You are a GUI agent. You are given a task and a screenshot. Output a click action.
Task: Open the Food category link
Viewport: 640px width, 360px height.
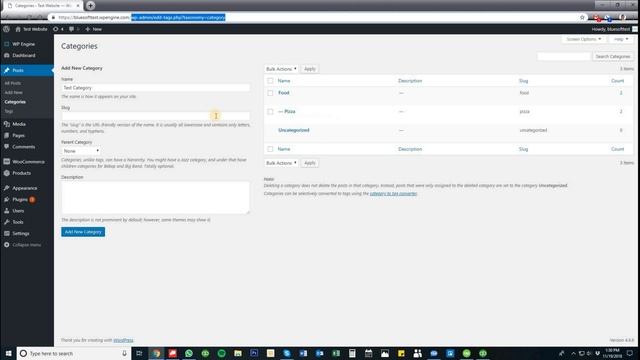(x=284, y=93)
